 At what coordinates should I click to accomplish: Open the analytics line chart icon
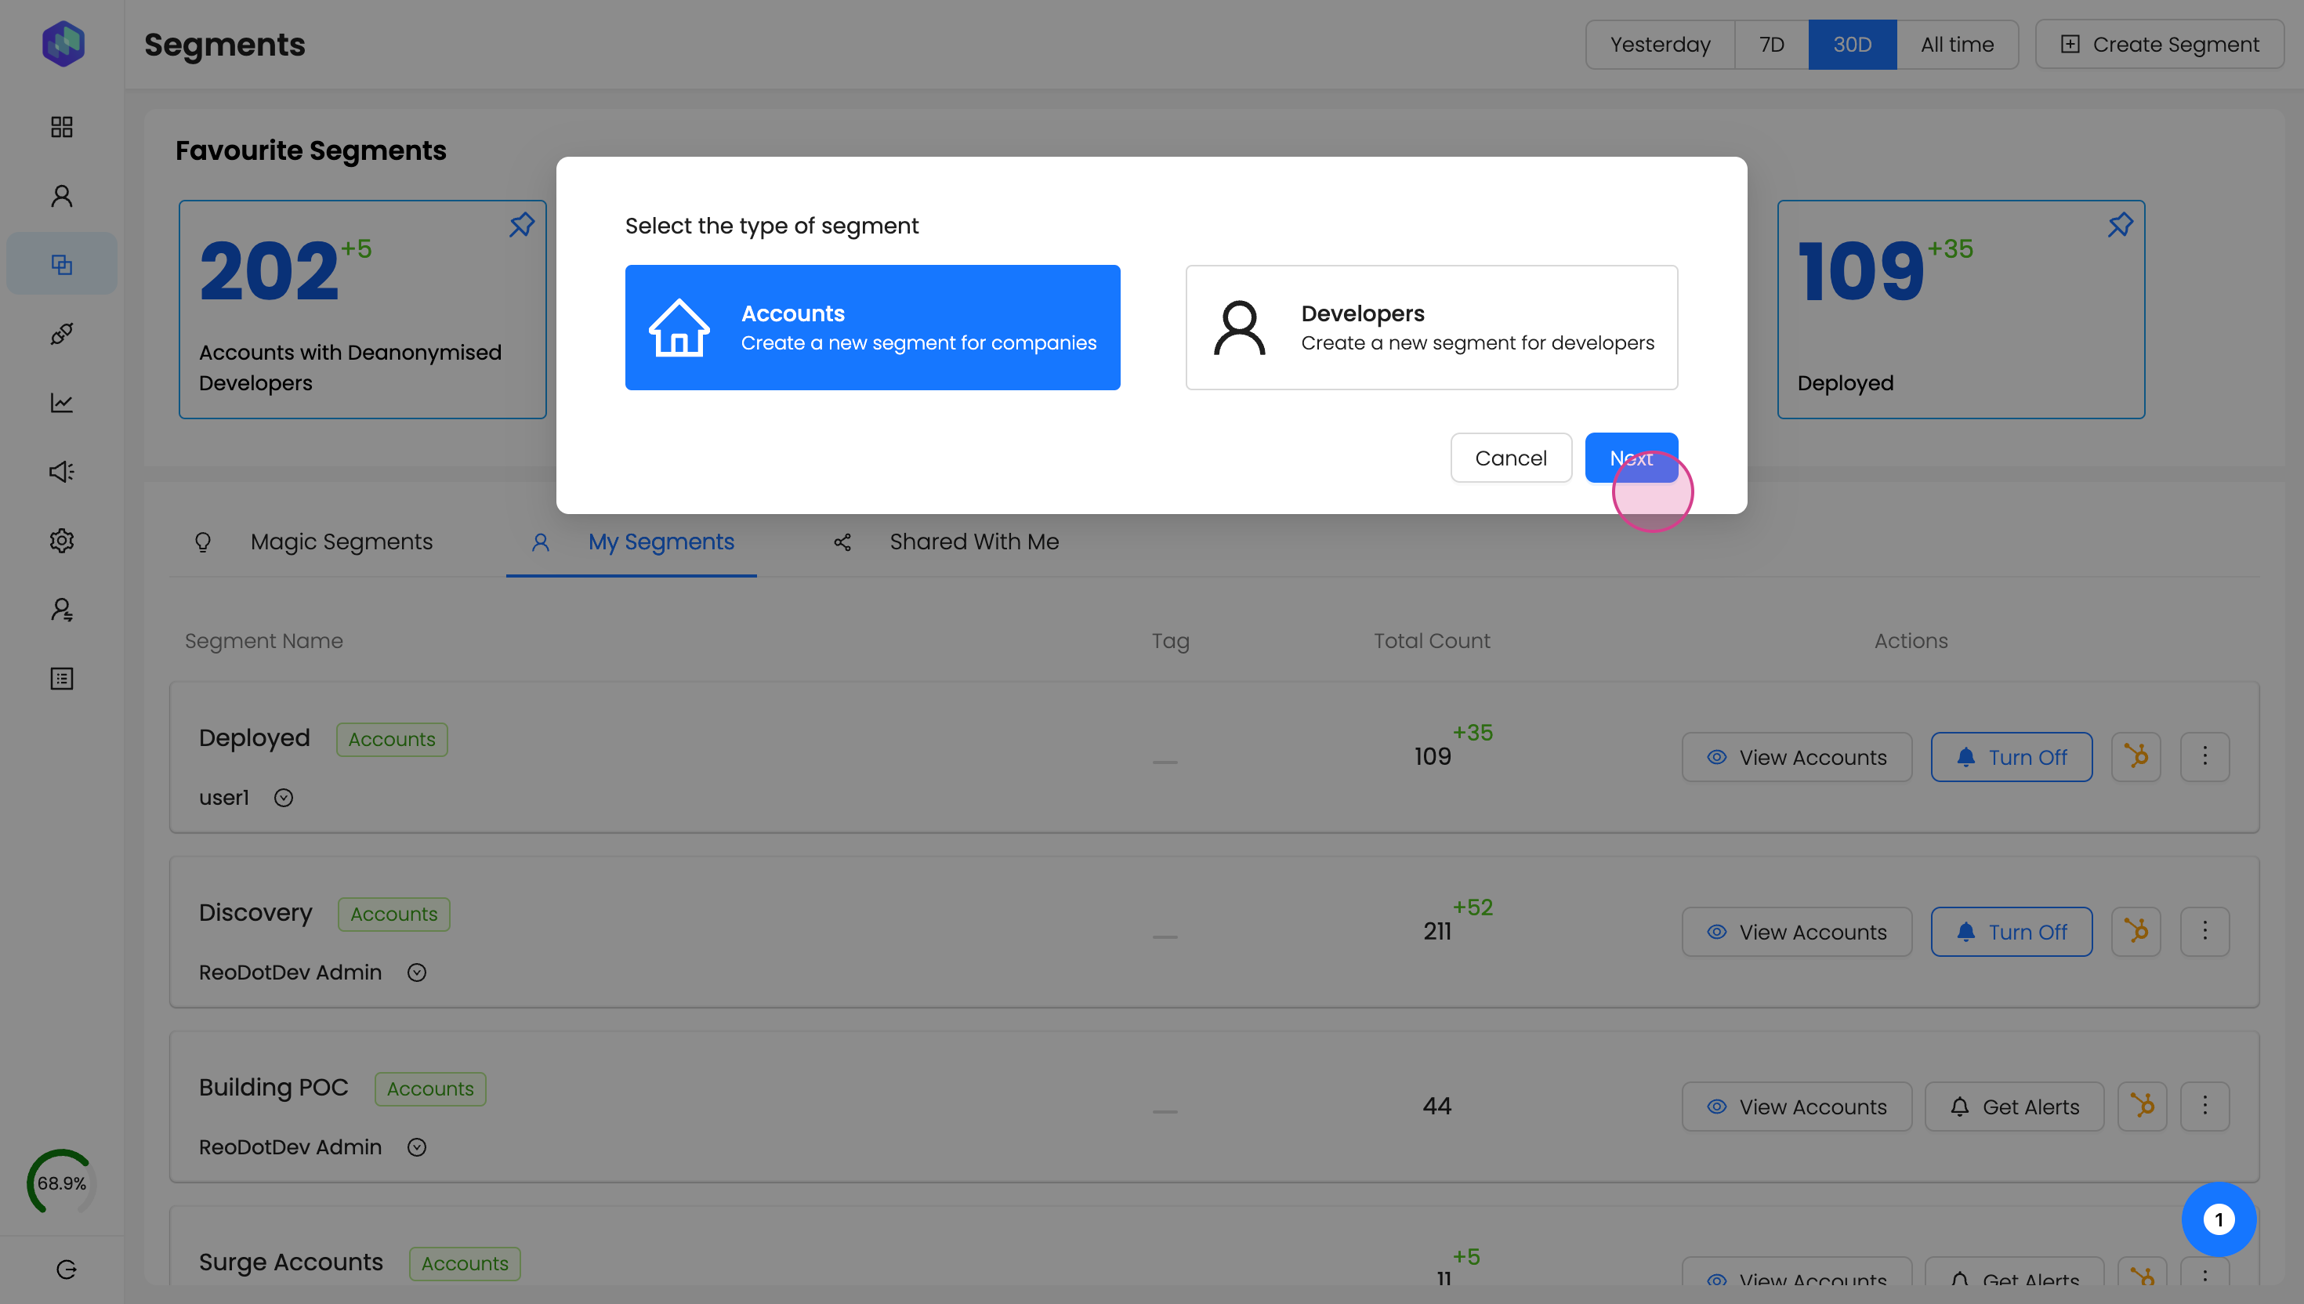click(x=62, y=403)
